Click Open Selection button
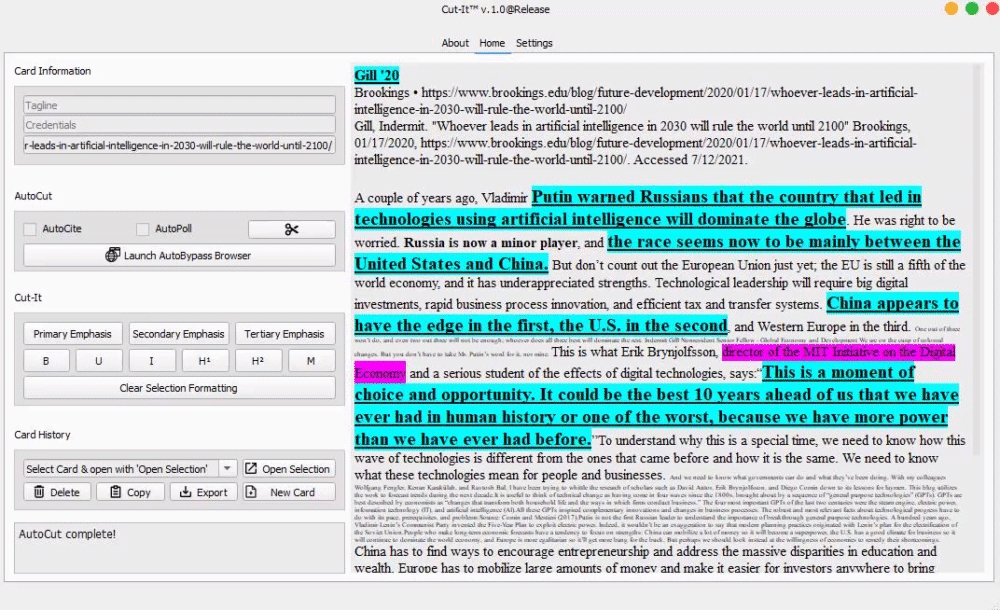The width and height of the screenshot is (1000, 610). (288, 468)
